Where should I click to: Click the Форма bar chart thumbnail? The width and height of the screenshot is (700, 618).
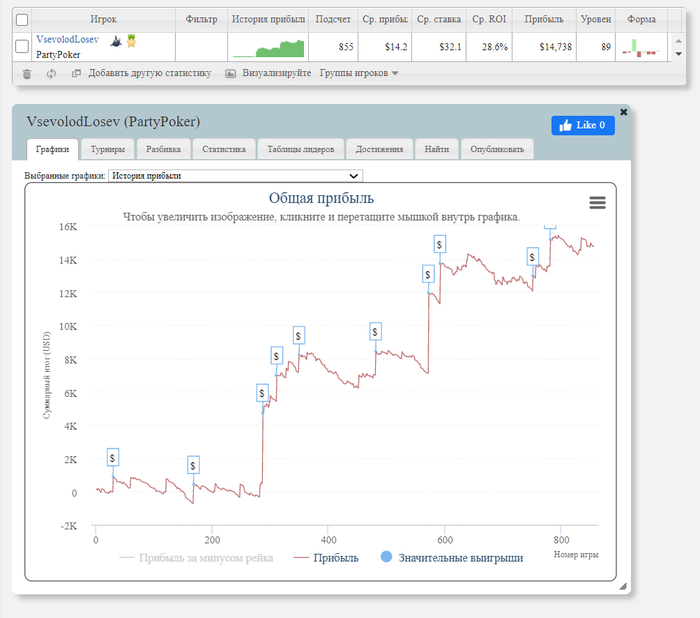click(641, 48)
